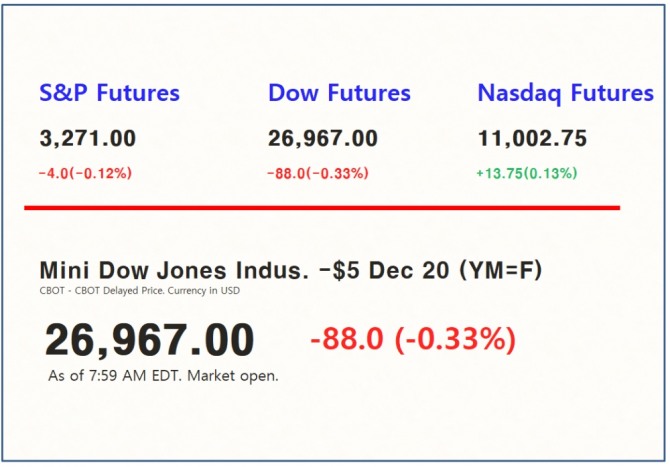Click the large red -88.0 point change
The image size is (670, 467).
coord(347,340)
